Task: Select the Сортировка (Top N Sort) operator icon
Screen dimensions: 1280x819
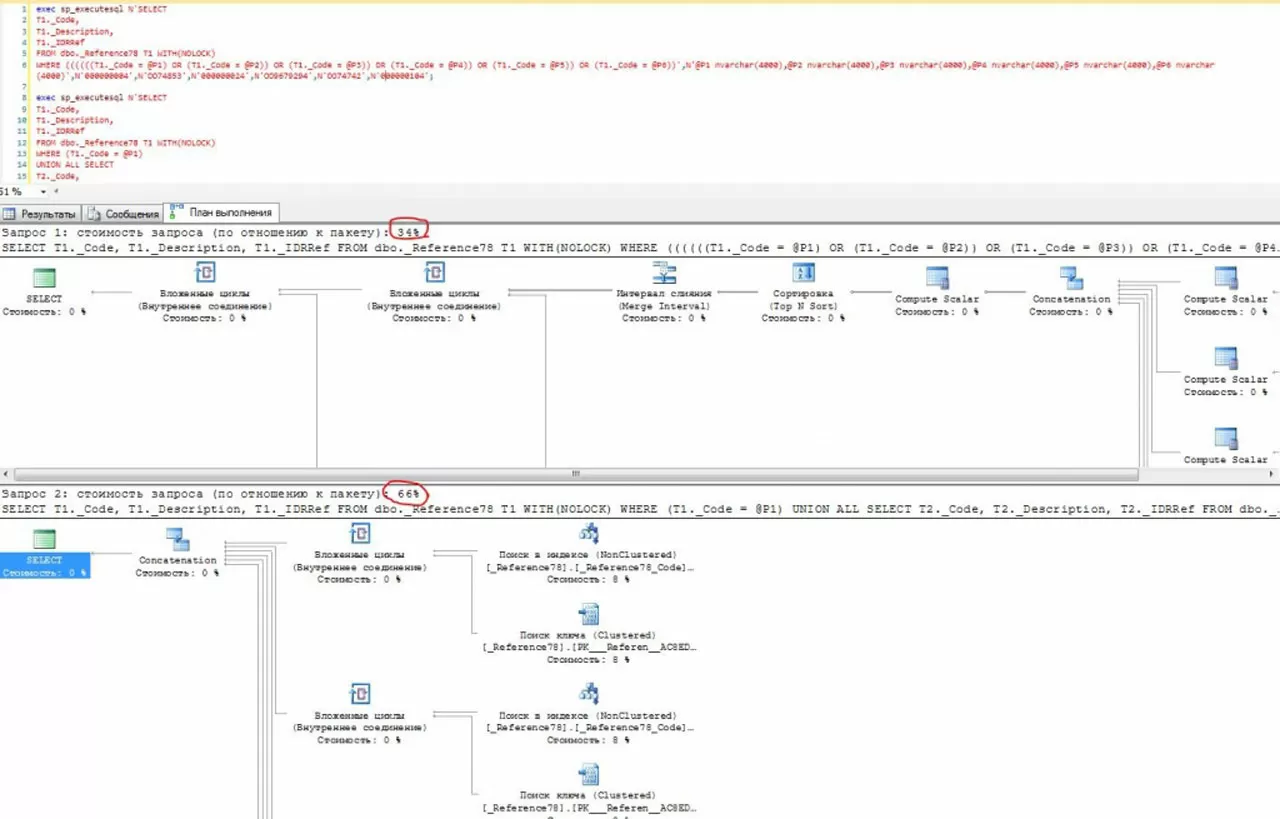Action: click(803, 274)
